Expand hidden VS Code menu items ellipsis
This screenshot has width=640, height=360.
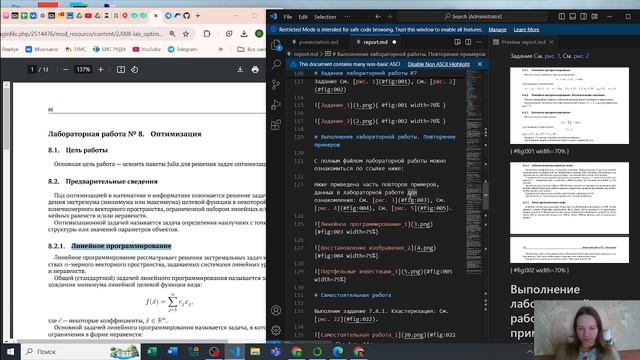tap(347, 17)
